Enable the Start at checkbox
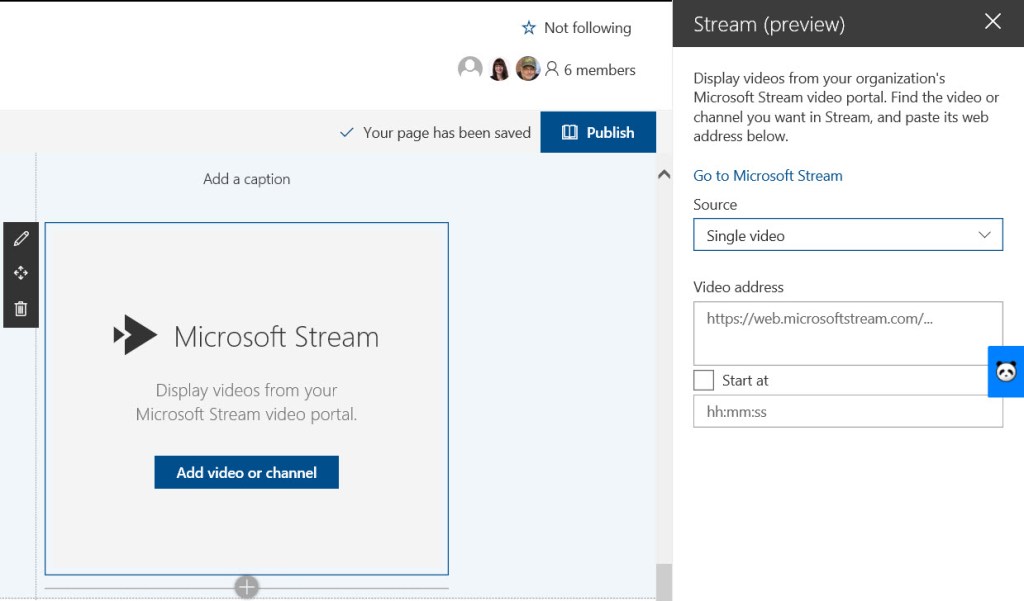 point(703,380)
